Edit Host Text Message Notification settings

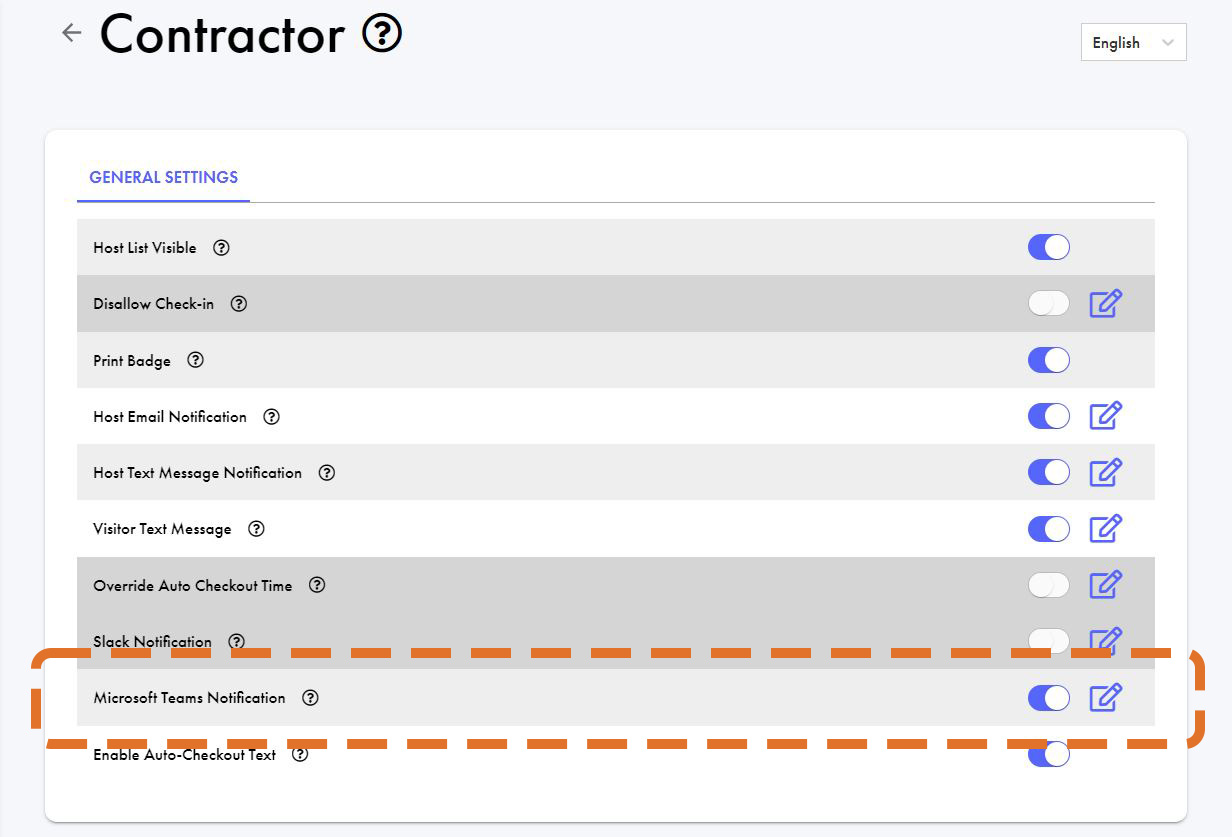(1105, 472)
